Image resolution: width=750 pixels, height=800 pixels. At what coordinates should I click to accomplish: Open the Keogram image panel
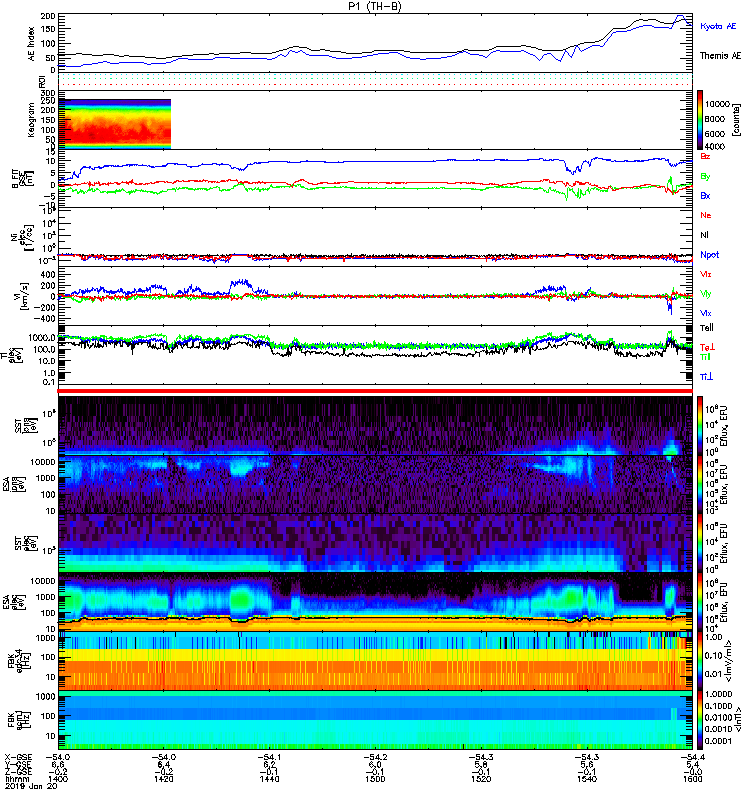point(376,120)
